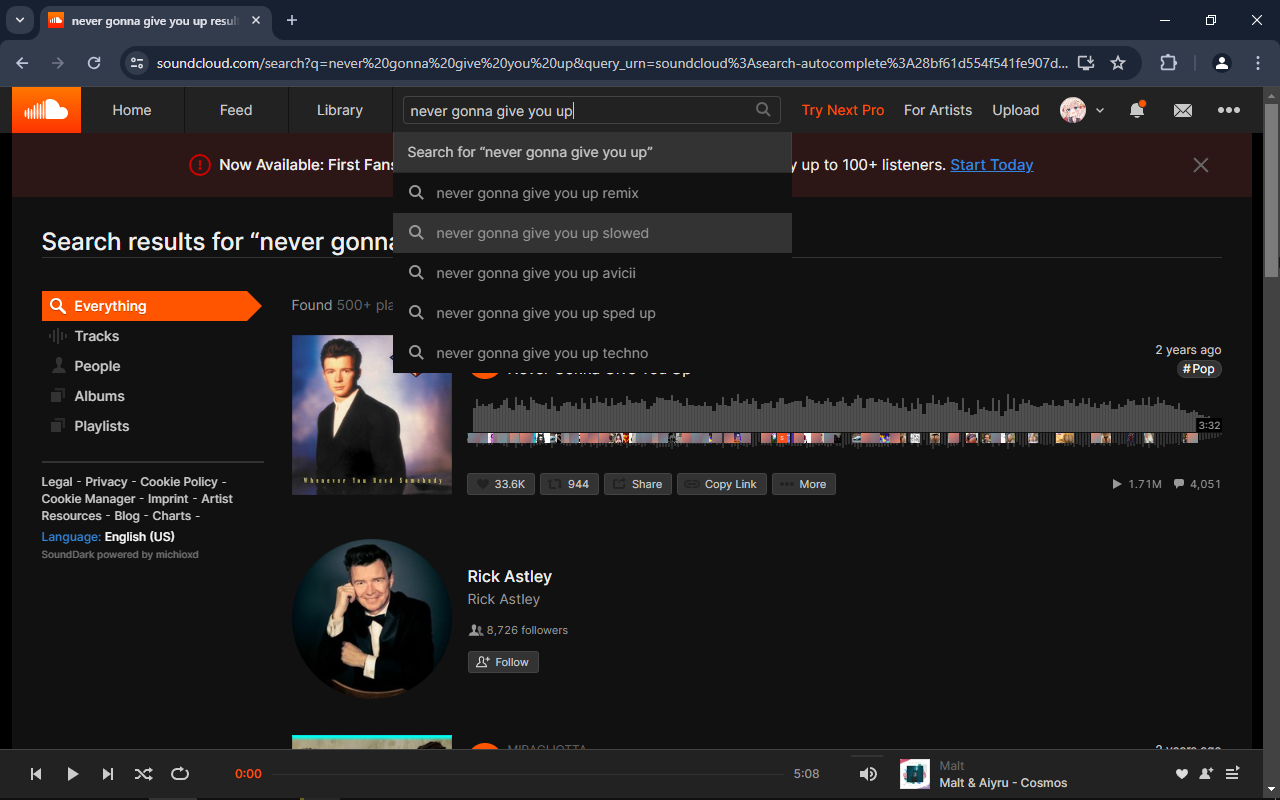Viewport: 1280px width, 800px height.
Task: Open the More options for the first track
Action: 803,484
